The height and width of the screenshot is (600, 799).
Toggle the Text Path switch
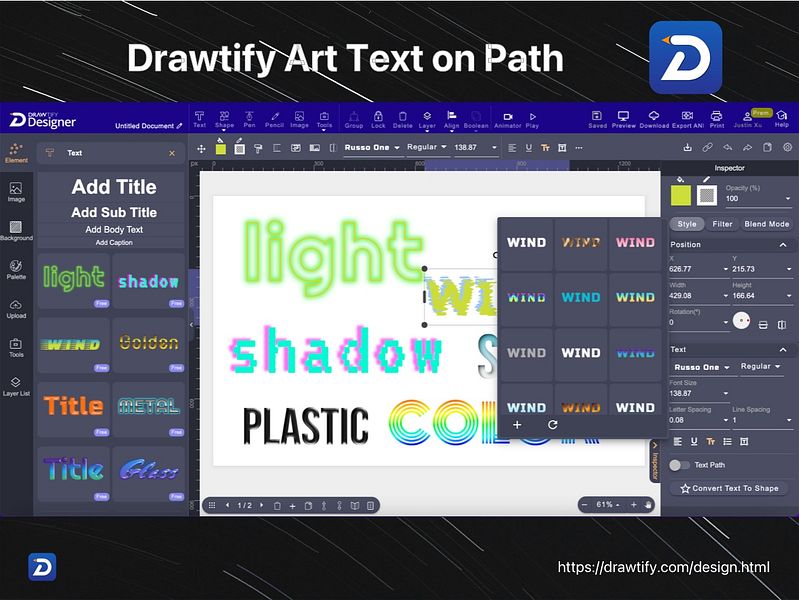[x=679, y=465]
